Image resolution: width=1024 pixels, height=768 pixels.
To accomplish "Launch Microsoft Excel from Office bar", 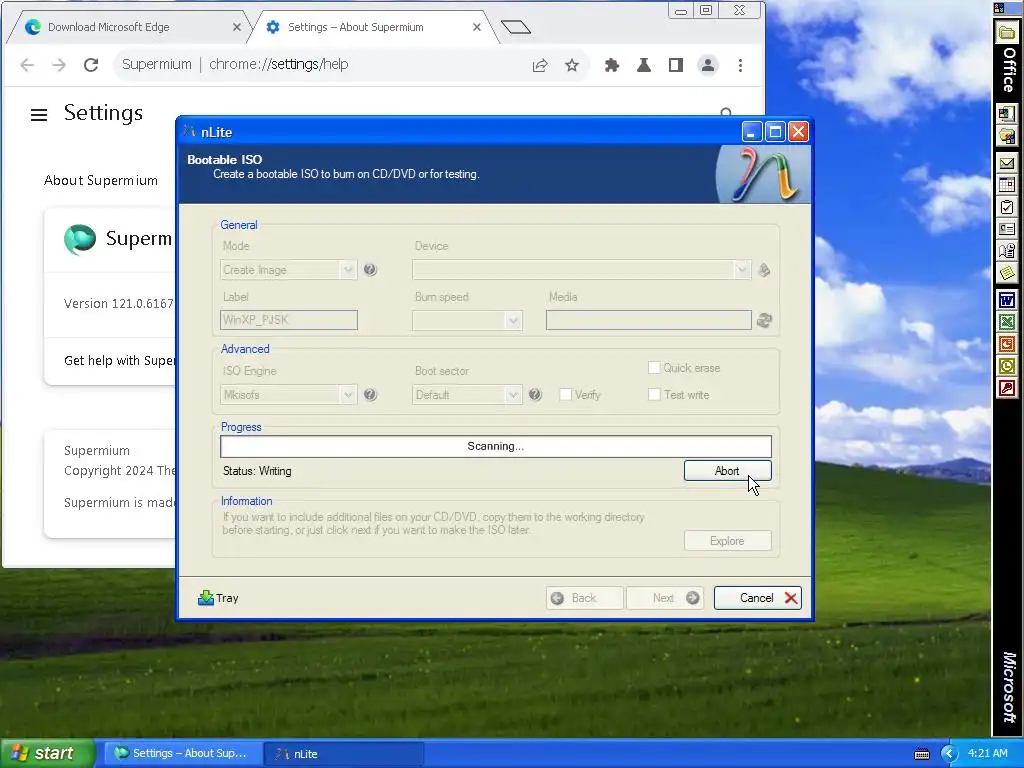I will 1006,321.
